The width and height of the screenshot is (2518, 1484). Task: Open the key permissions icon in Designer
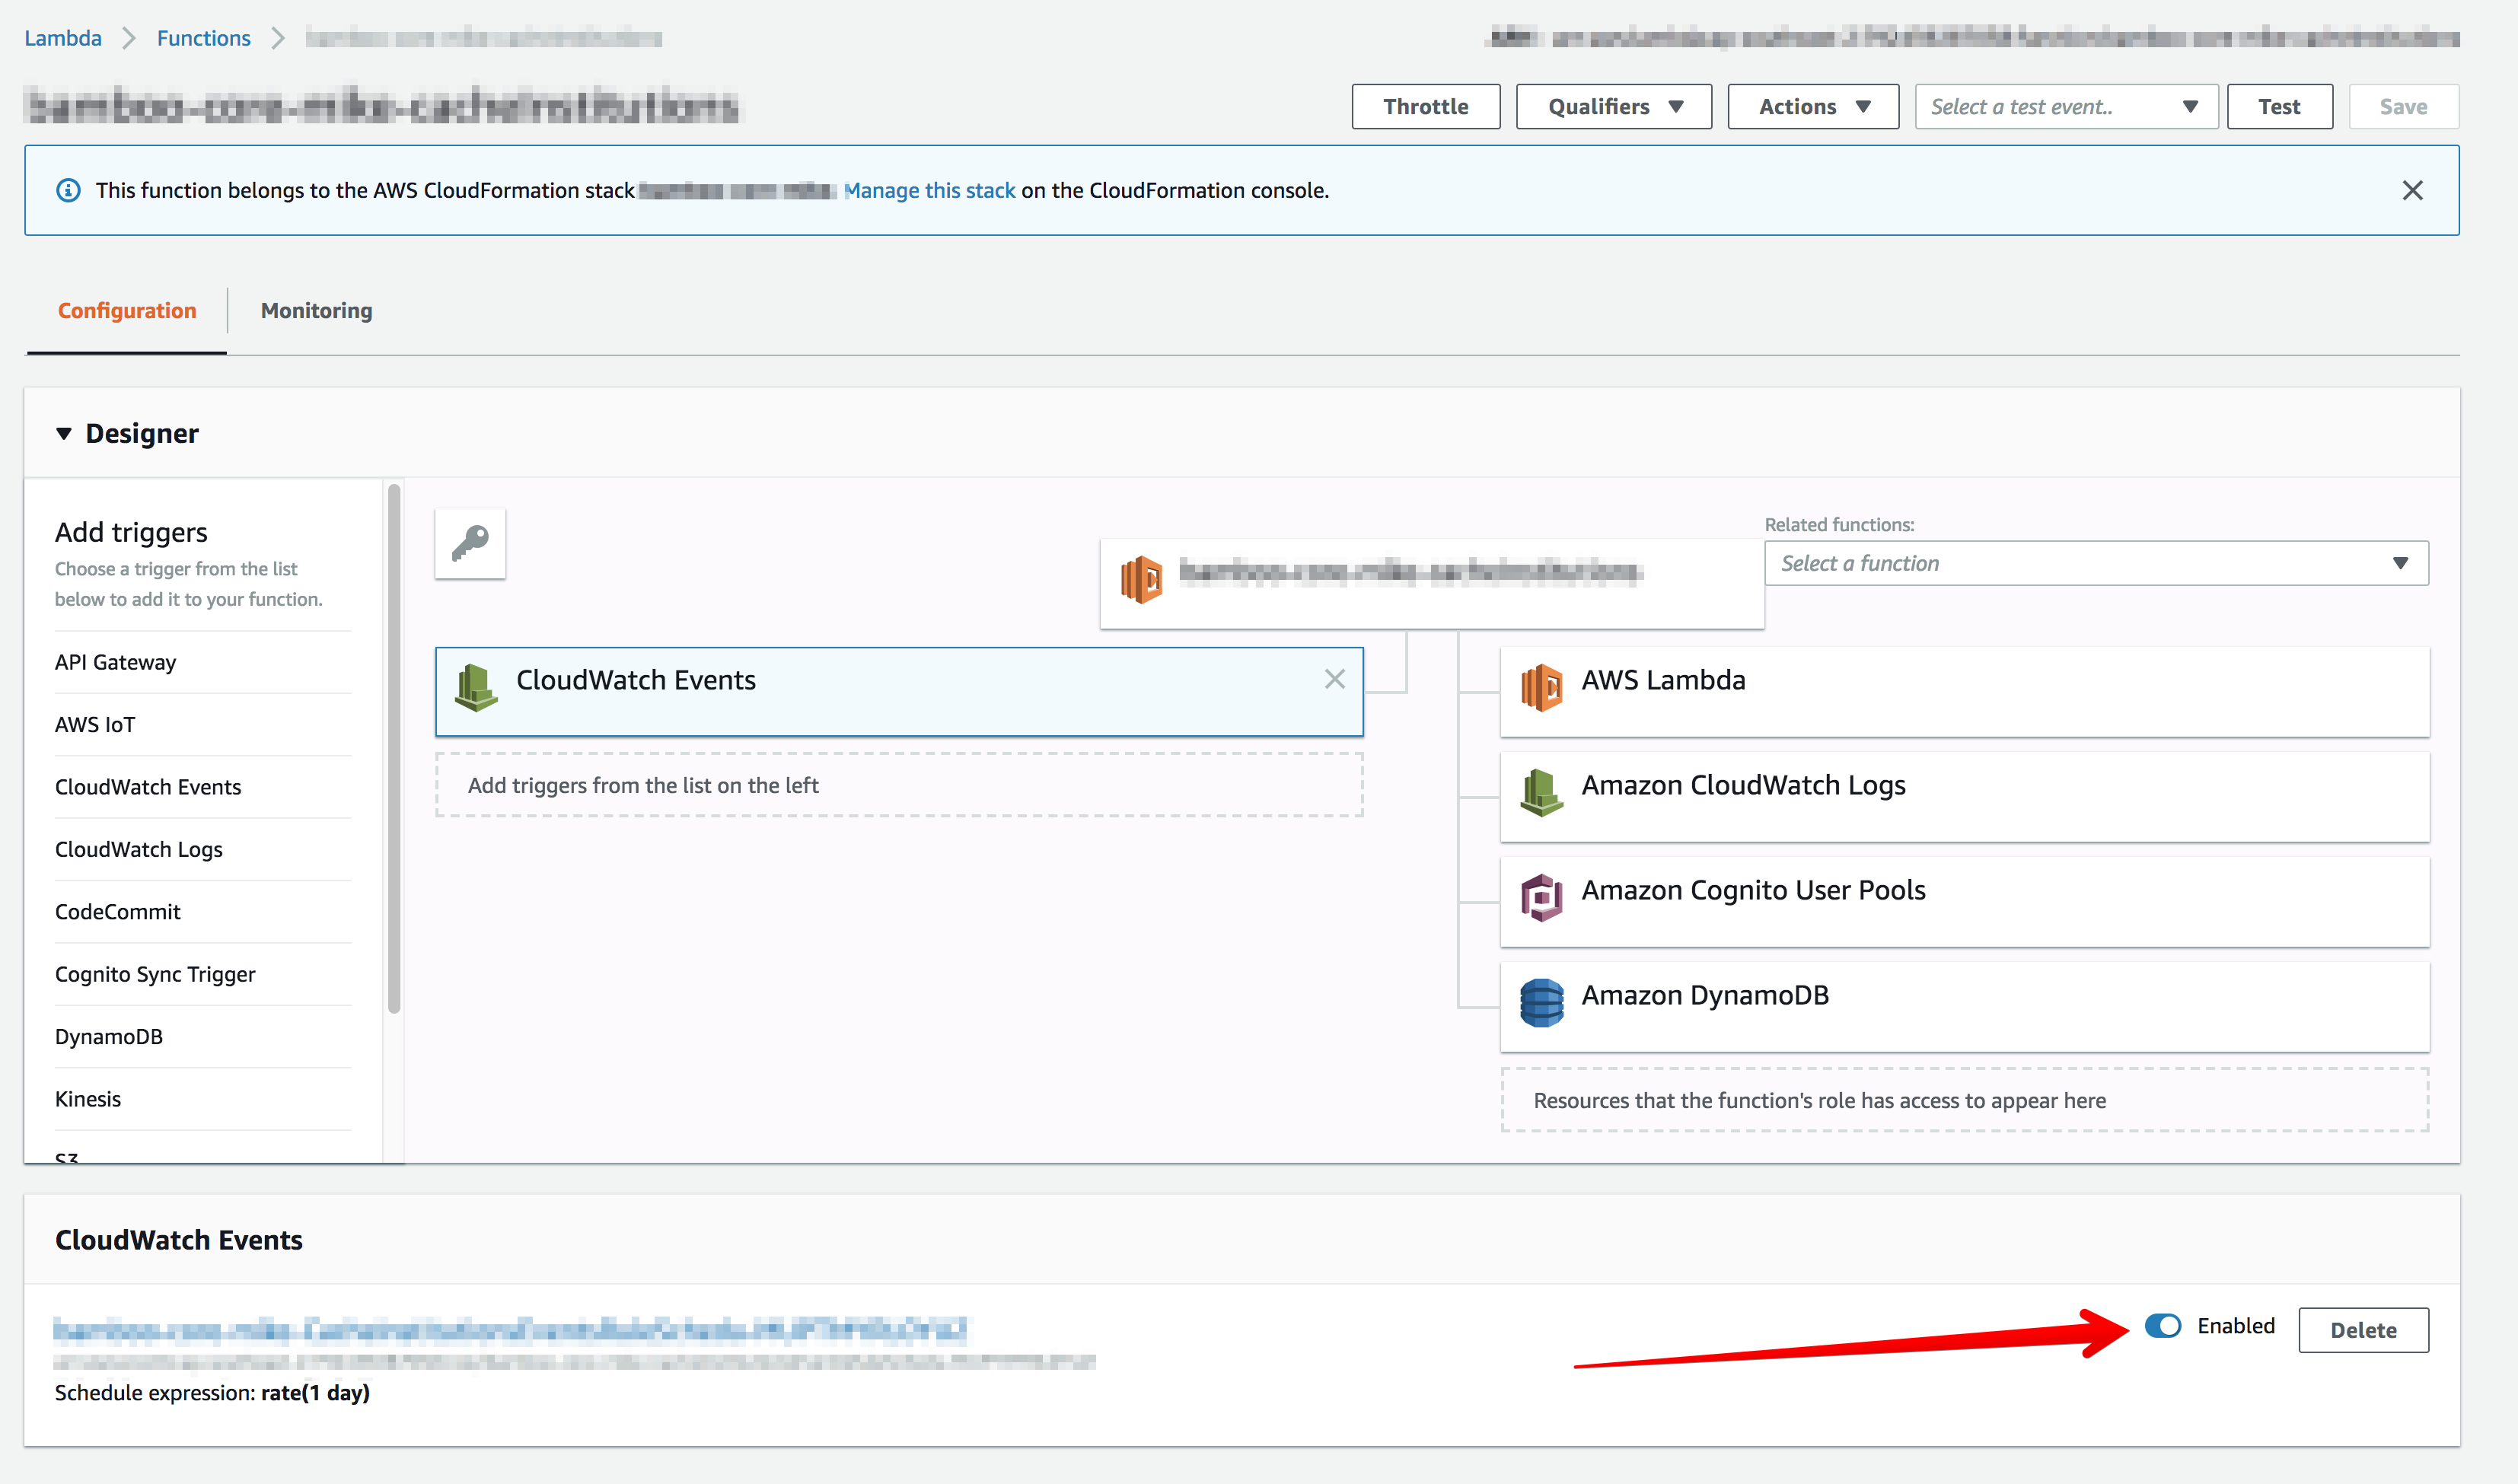point(470,543)
